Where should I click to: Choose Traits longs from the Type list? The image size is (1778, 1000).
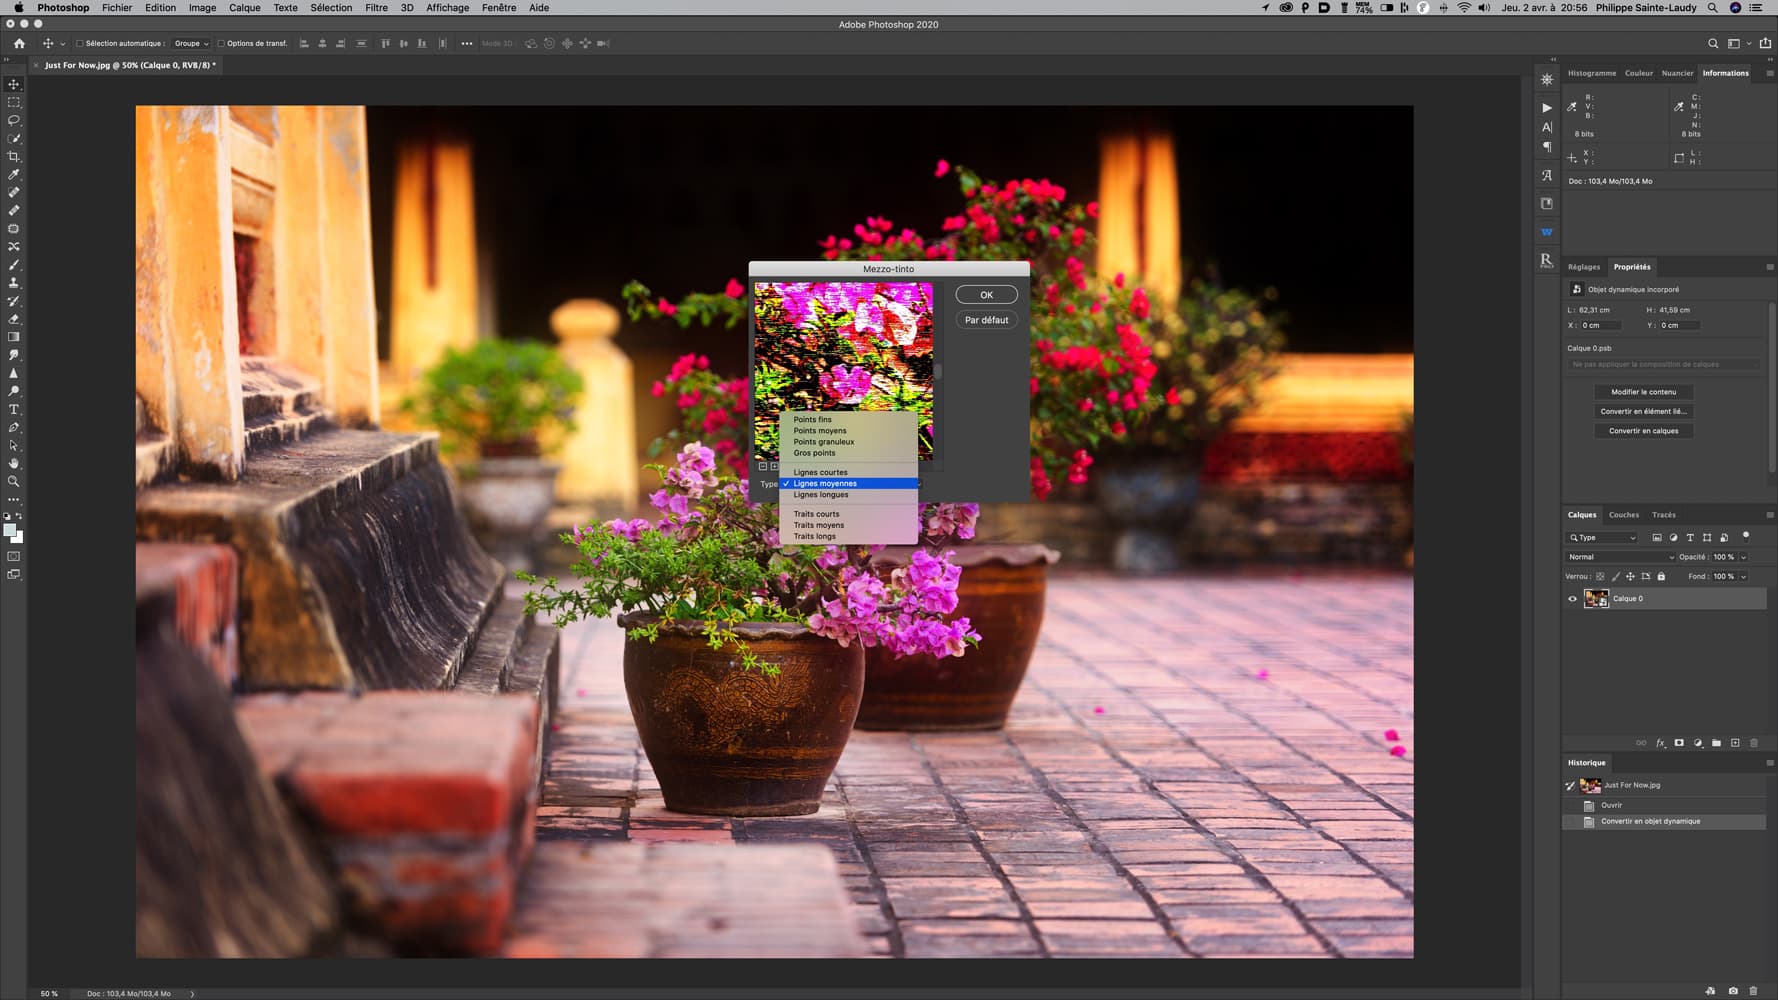point(815,537)
